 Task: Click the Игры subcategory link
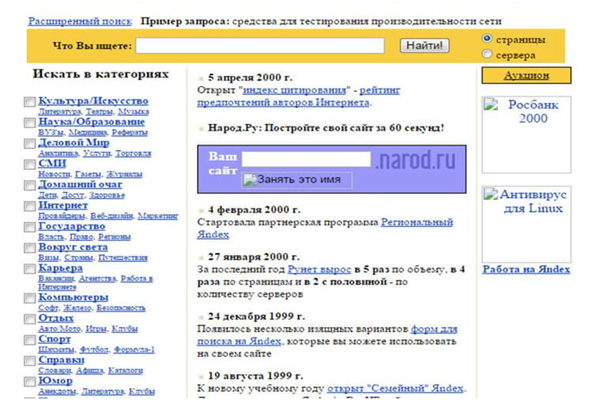tap(96, 329)
